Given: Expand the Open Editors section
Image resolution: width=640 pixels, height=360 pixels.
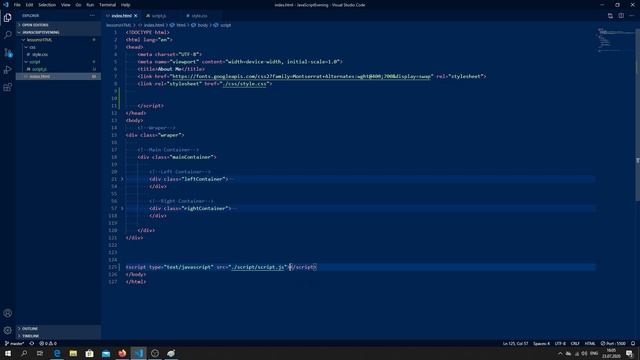Looking at the screenshot, I should [58, 25].
